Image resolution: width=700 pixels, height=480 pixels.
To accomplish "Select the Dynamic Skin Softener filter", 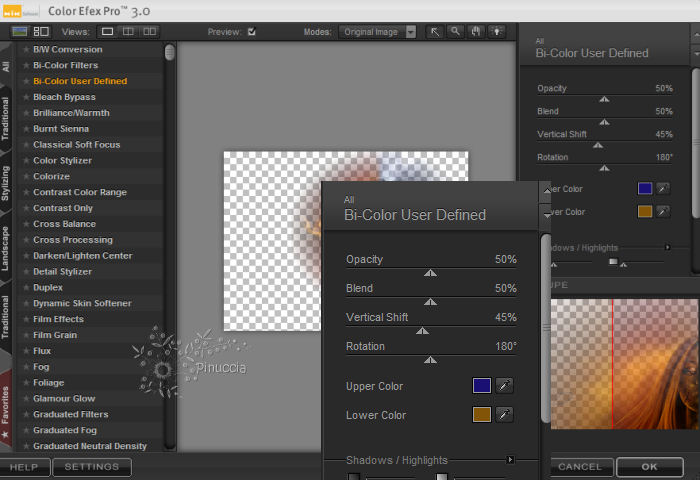I will 82,303.
